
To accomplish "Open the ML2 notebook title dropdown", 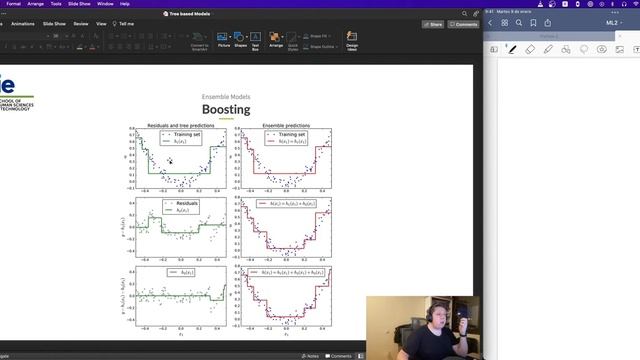I will [x=614, y=23].
